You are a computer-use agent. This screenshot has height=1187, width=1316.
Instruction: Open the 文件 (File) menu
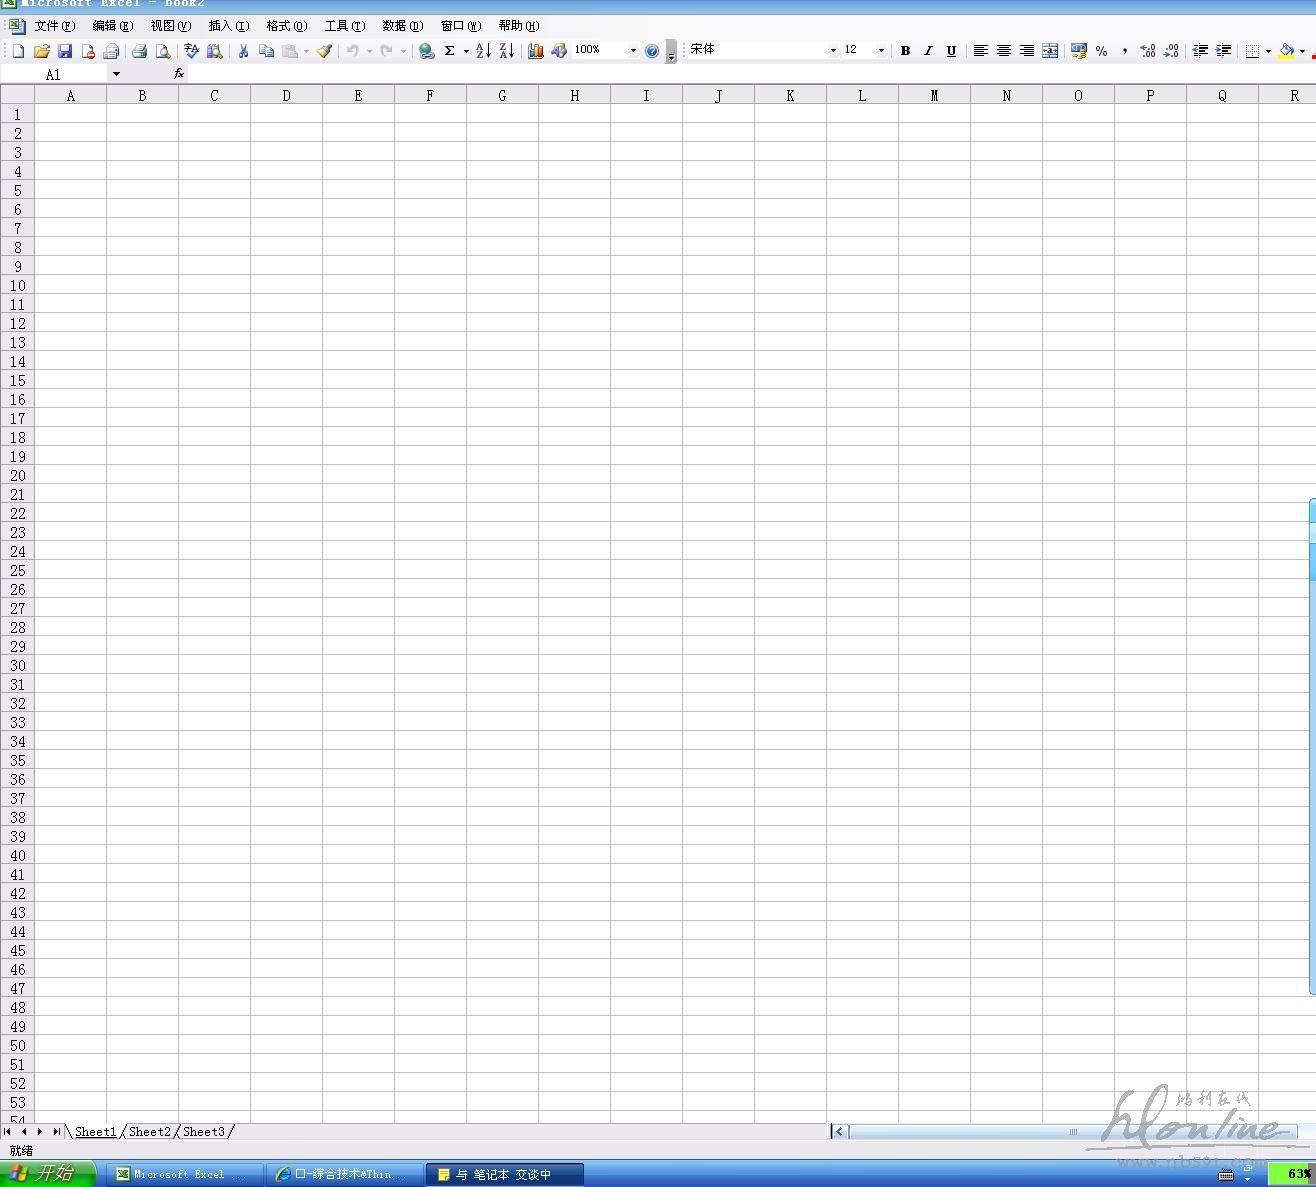point(54,26)
